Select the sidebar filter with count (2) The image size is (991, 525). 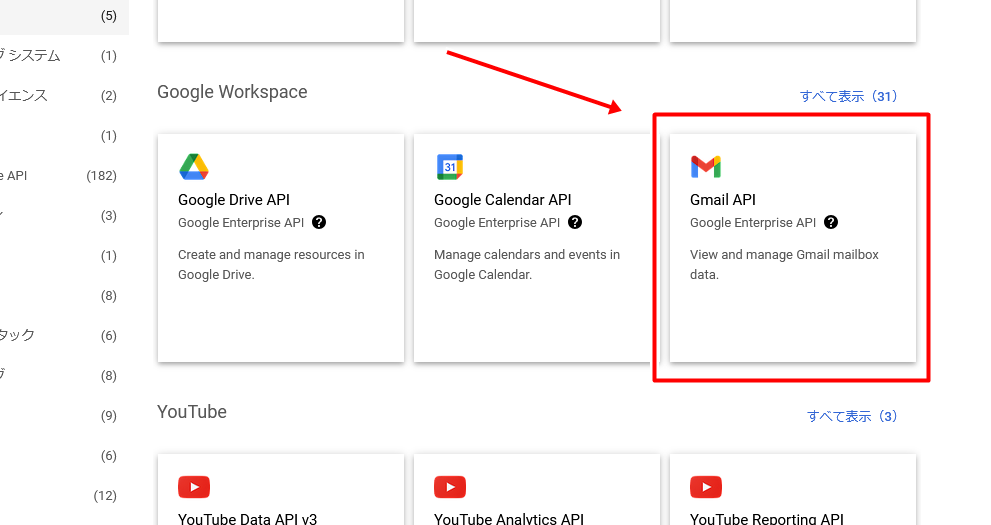(x=58, y=95)
